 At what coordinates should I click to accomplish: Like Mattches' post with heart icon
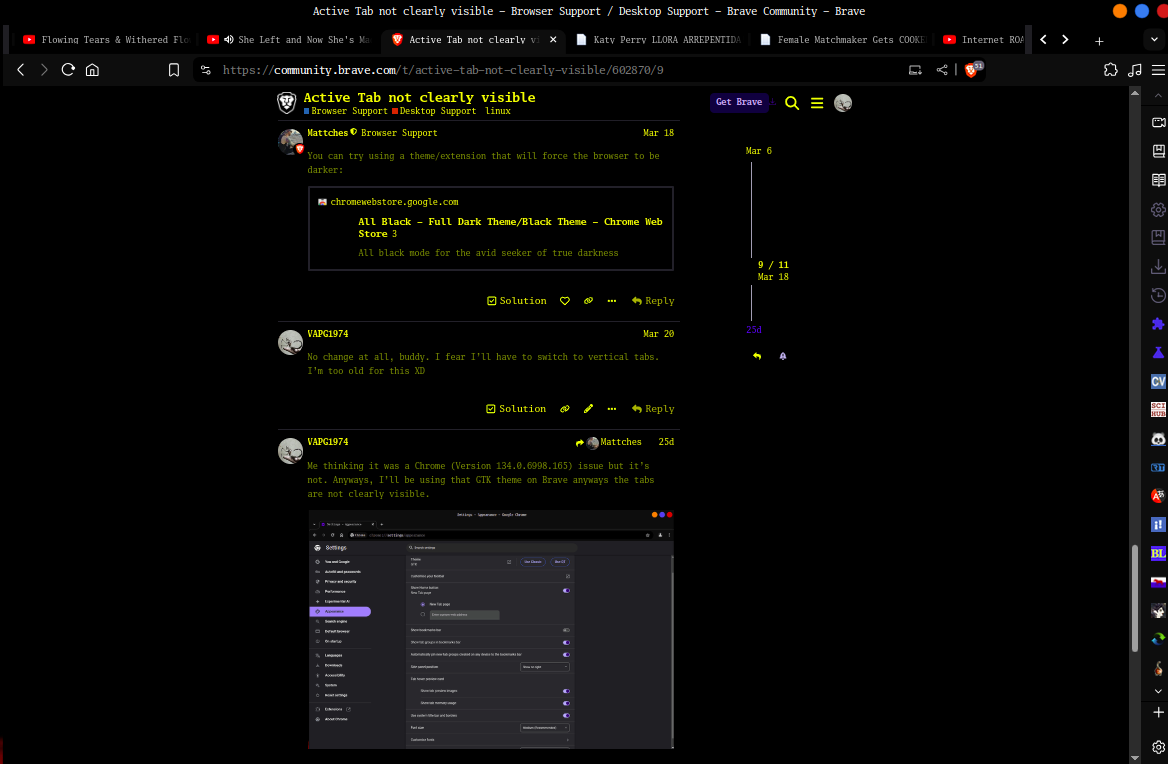565,301
